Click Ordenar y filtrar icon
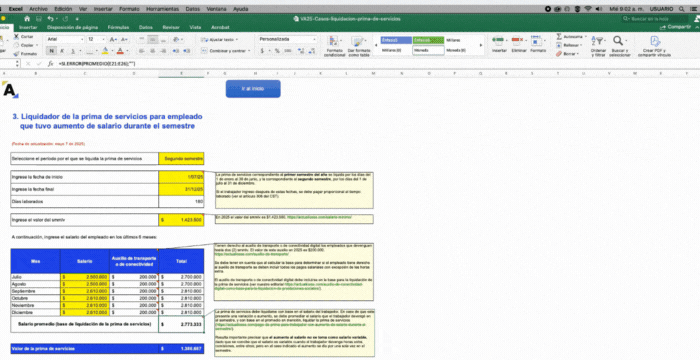Image resolution: width=700 pixels, height=360 pixels. click(x=598, y=46)
